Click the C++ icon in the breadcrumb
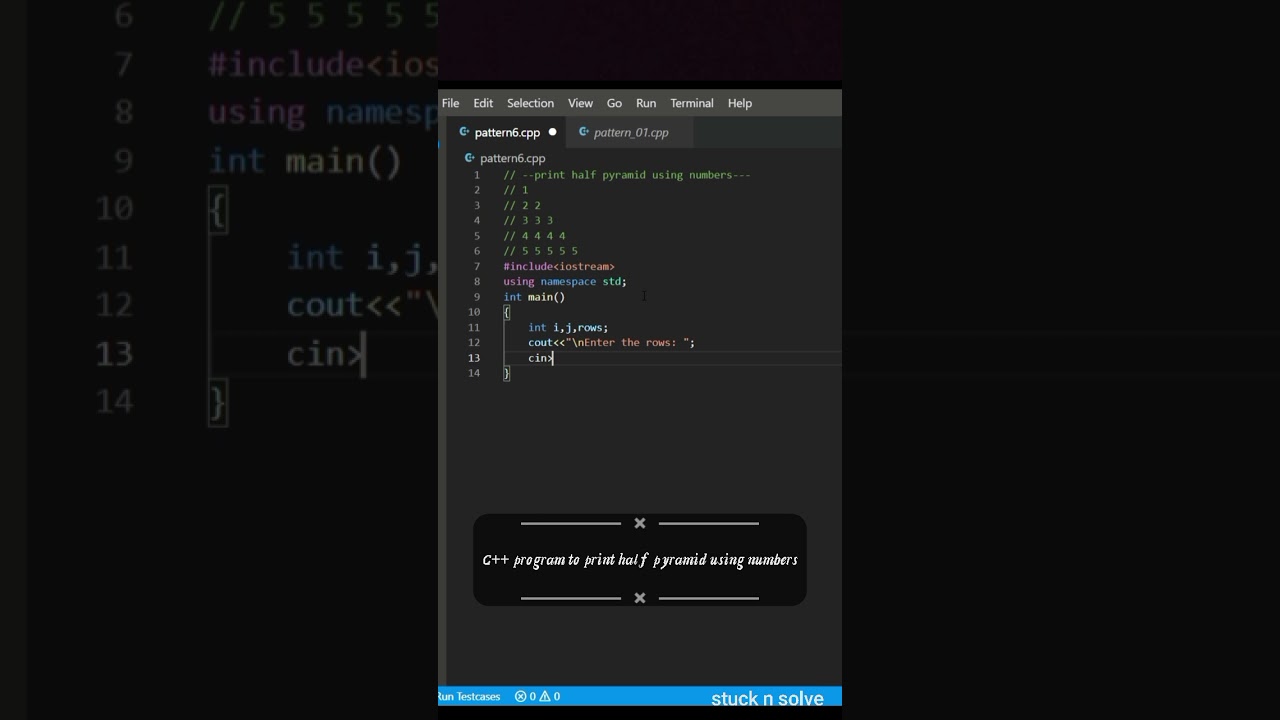 (470, 158)
